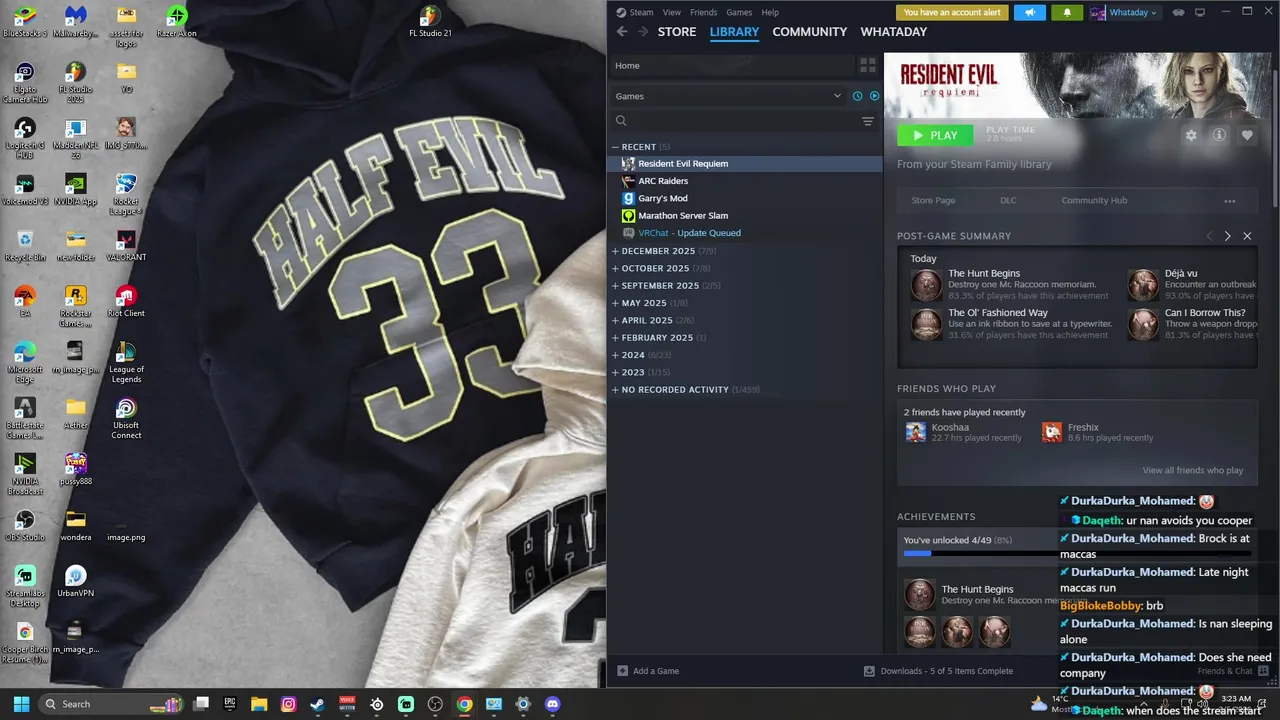Viewport: 1280px width, 720px height.
Task: Open the WHATADAY profile tab
Action: 894,32
